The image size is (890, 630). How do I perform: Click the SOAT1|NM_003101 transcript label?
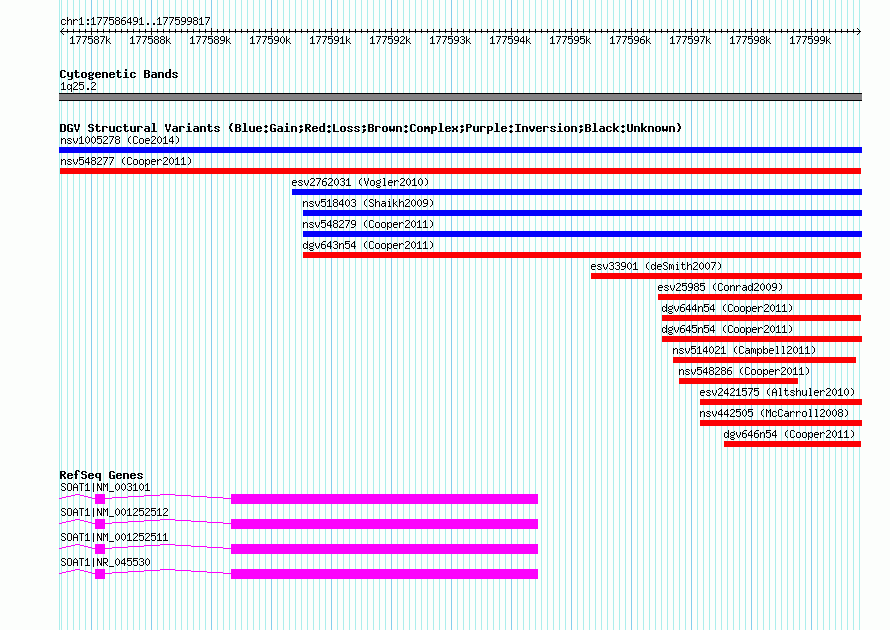105,487
